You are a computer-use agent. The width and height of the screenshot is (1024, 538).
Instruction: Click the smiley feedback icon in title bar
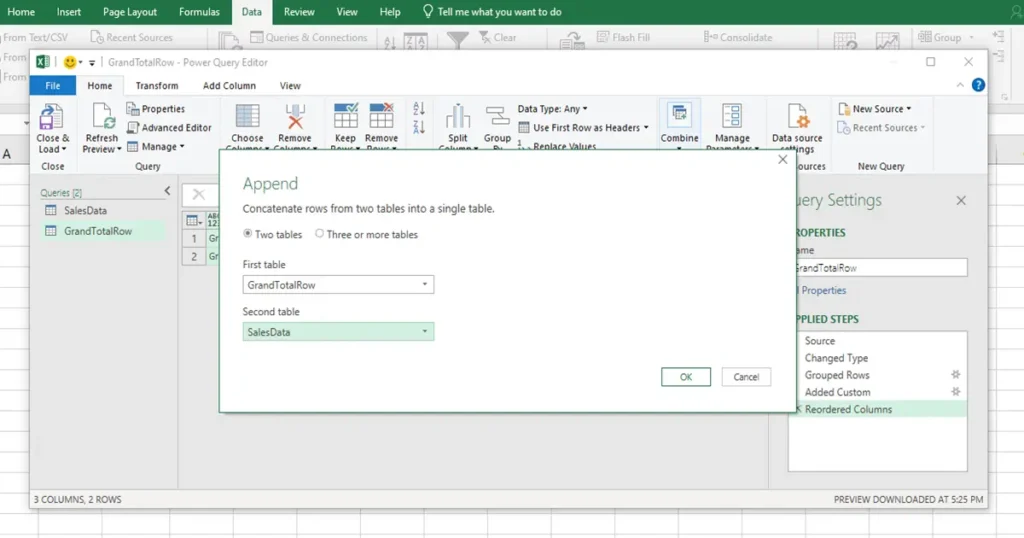[70, 63]
